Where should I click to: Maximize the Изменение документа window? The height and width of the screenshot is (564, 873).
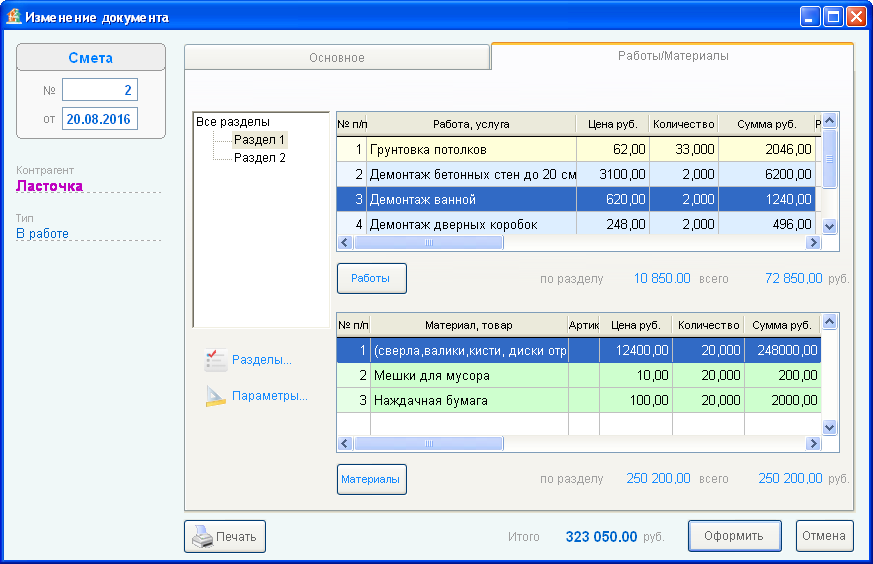click(833, 17)
